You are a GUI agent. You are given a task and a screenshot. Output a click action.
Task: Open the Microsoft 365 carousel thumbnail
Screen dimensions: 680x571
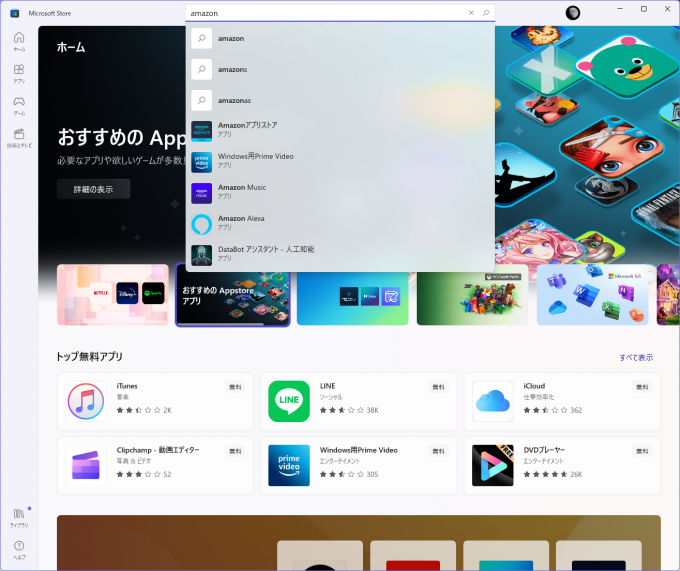pos(592,295)
